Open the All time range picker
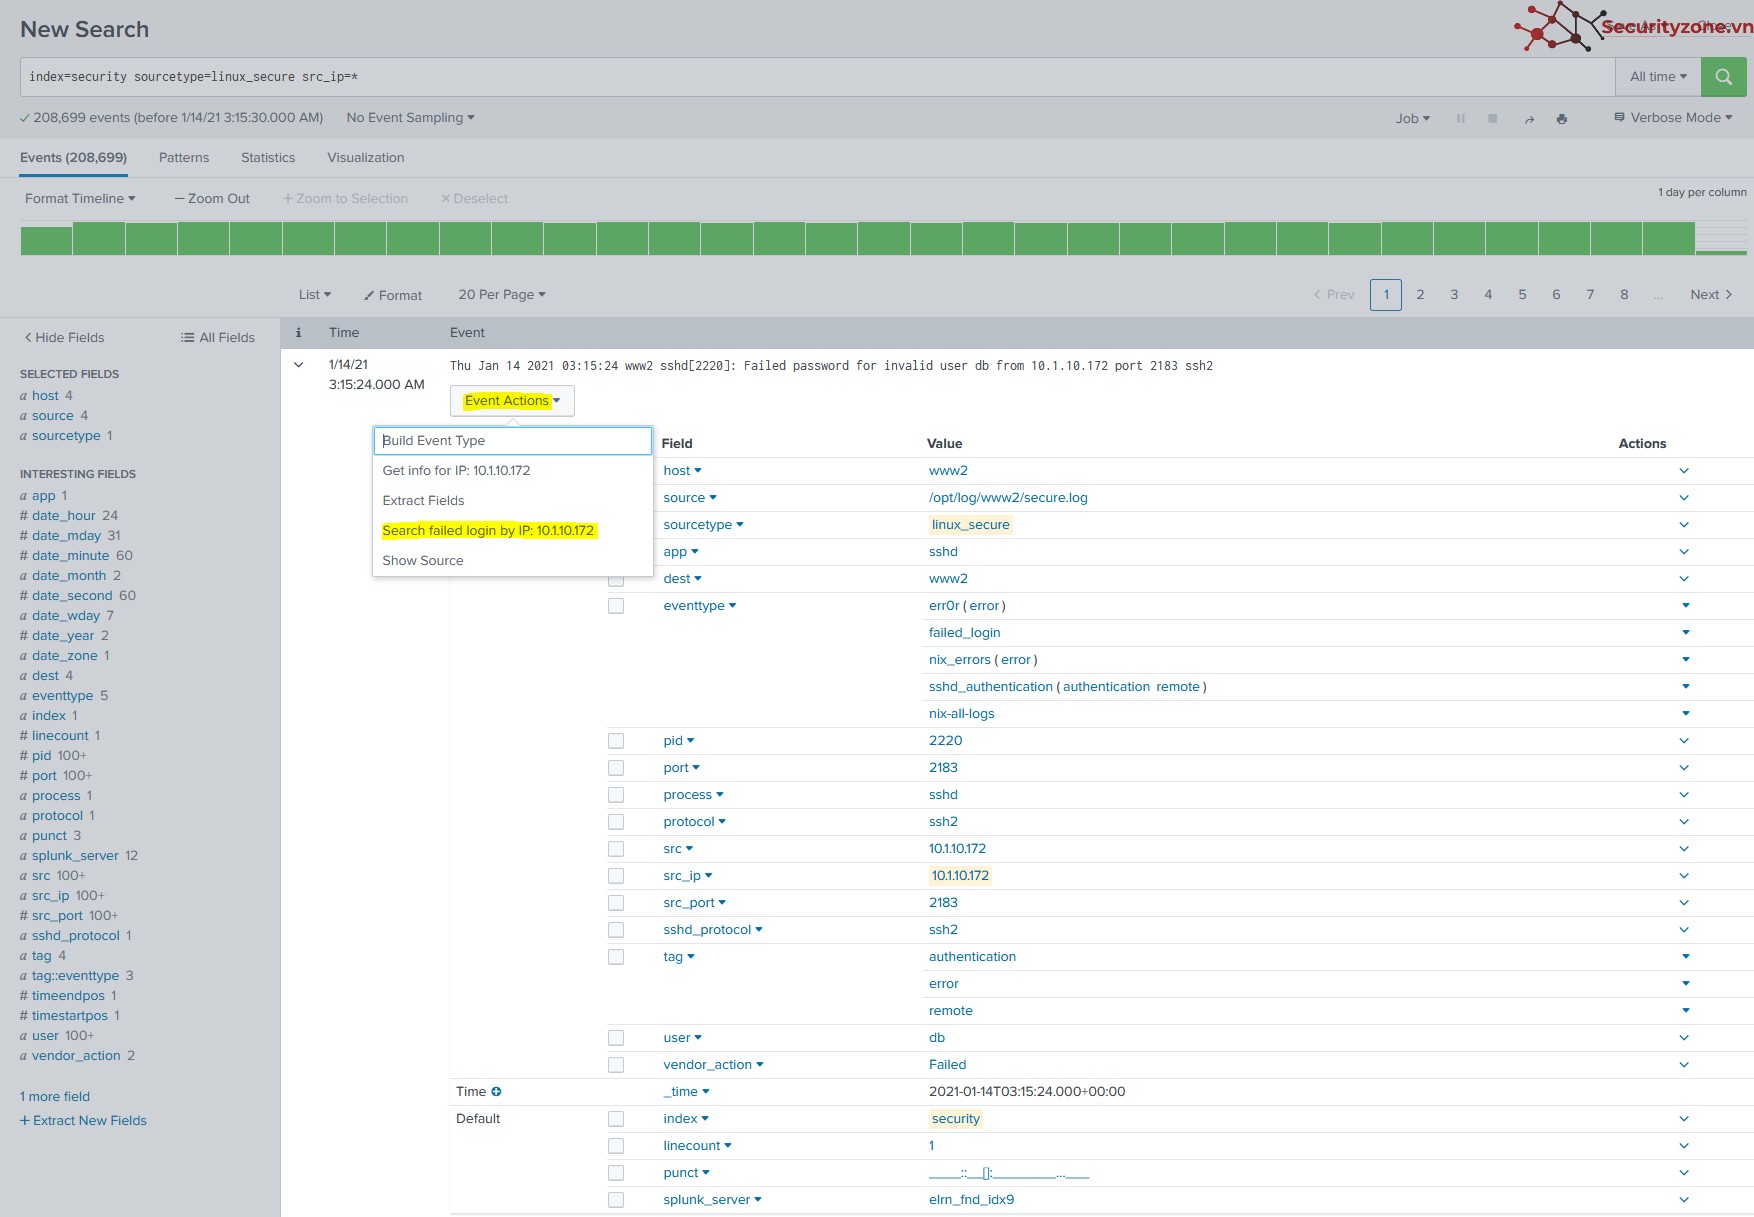 (x=1658, y=77)
